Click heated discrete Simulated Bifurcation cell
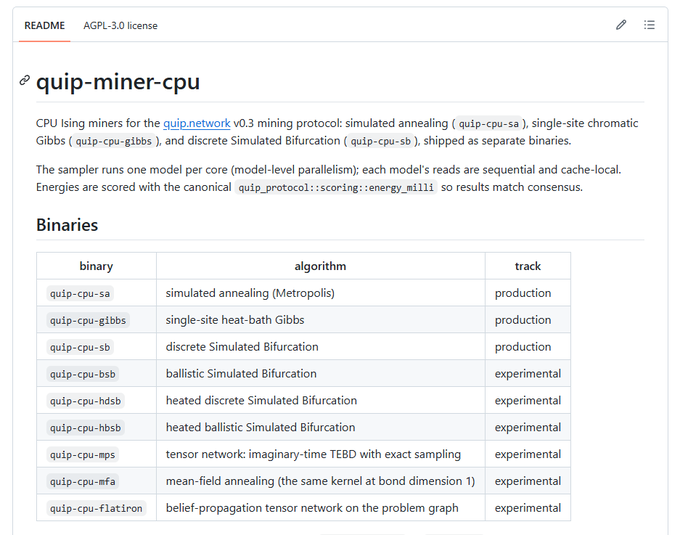 coord(320,401)
